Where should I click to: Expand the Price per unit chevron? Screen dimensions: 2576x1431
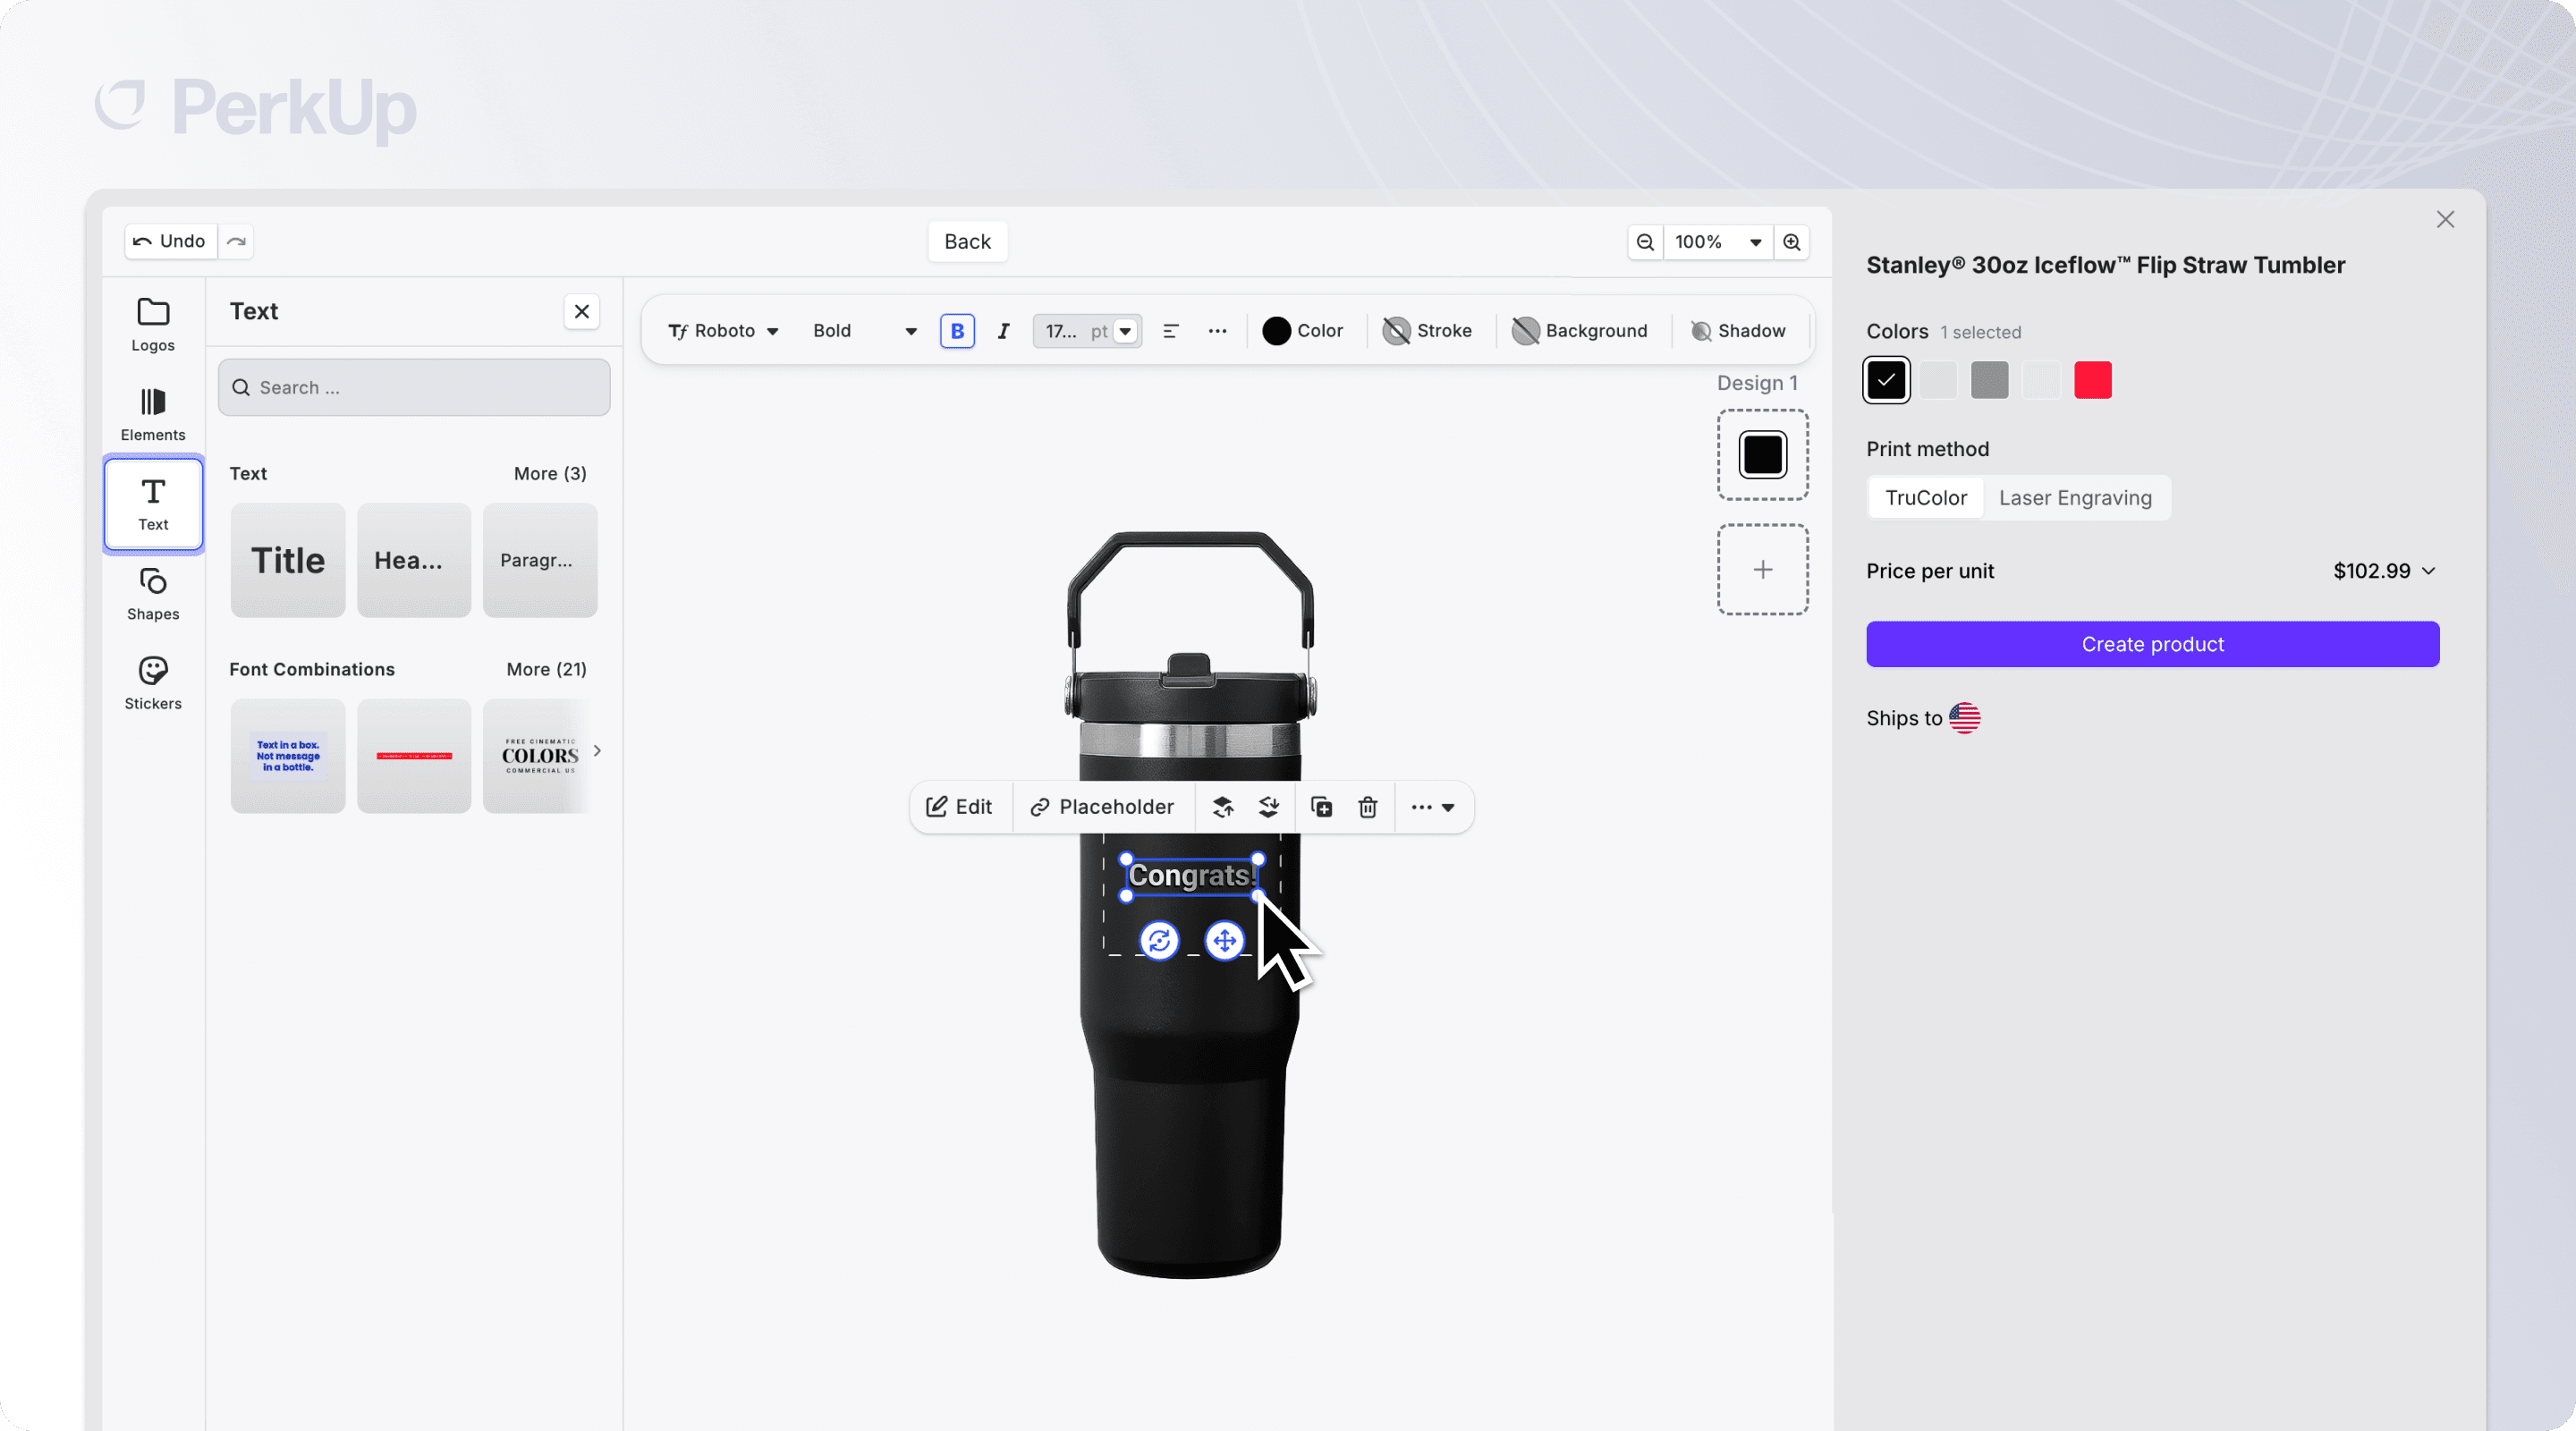click(x=2428, y=571)
